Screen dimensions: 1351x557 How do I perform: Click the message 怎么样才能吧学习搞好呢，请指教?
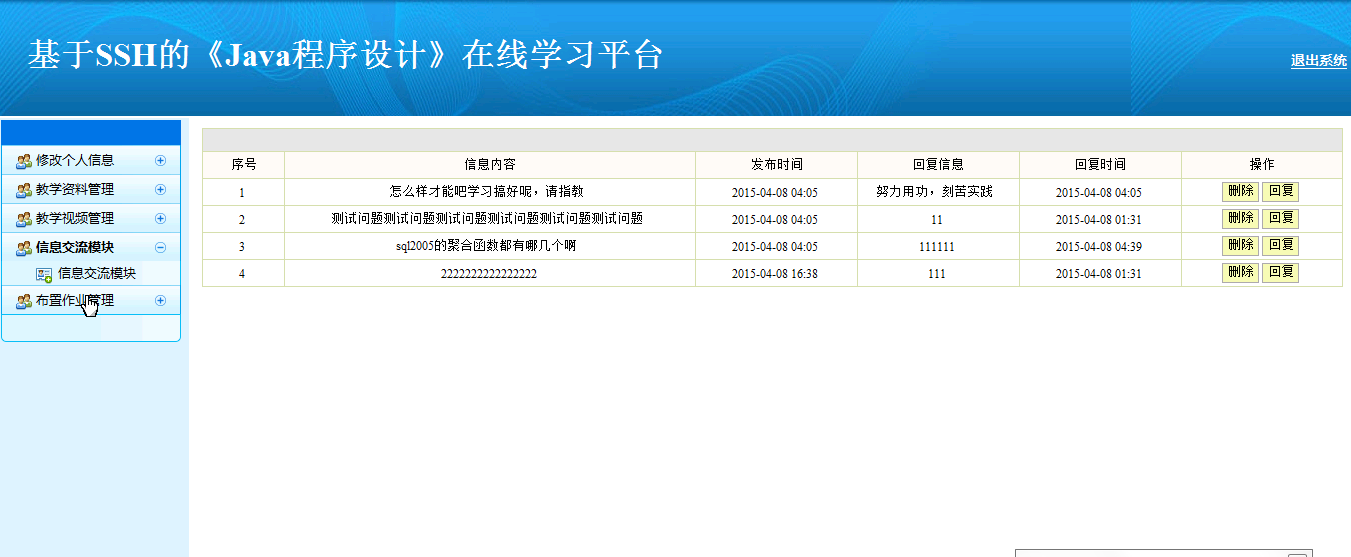pyautogui.click(x=487, y=192)
